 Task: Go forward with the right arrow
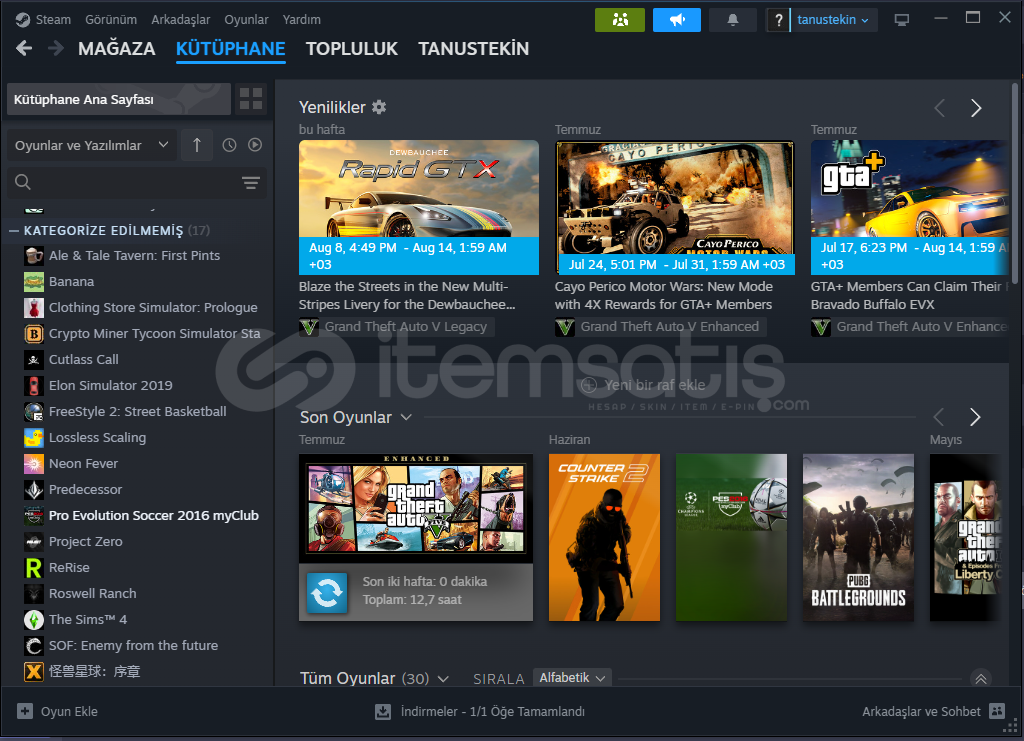pos(56,48)
